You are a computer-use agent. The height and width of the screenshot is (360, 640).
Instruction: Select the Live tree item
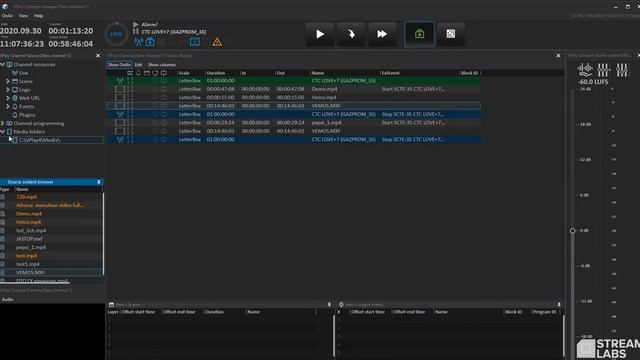[x=24, y=73]
